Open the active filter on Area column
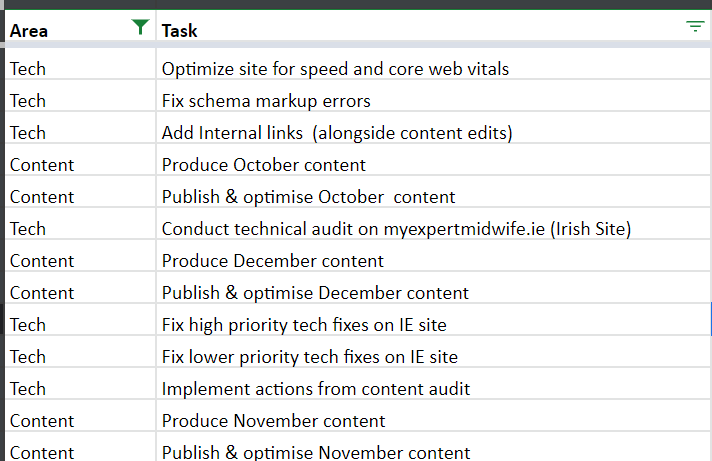712x461 pixels. coord(141,28)
